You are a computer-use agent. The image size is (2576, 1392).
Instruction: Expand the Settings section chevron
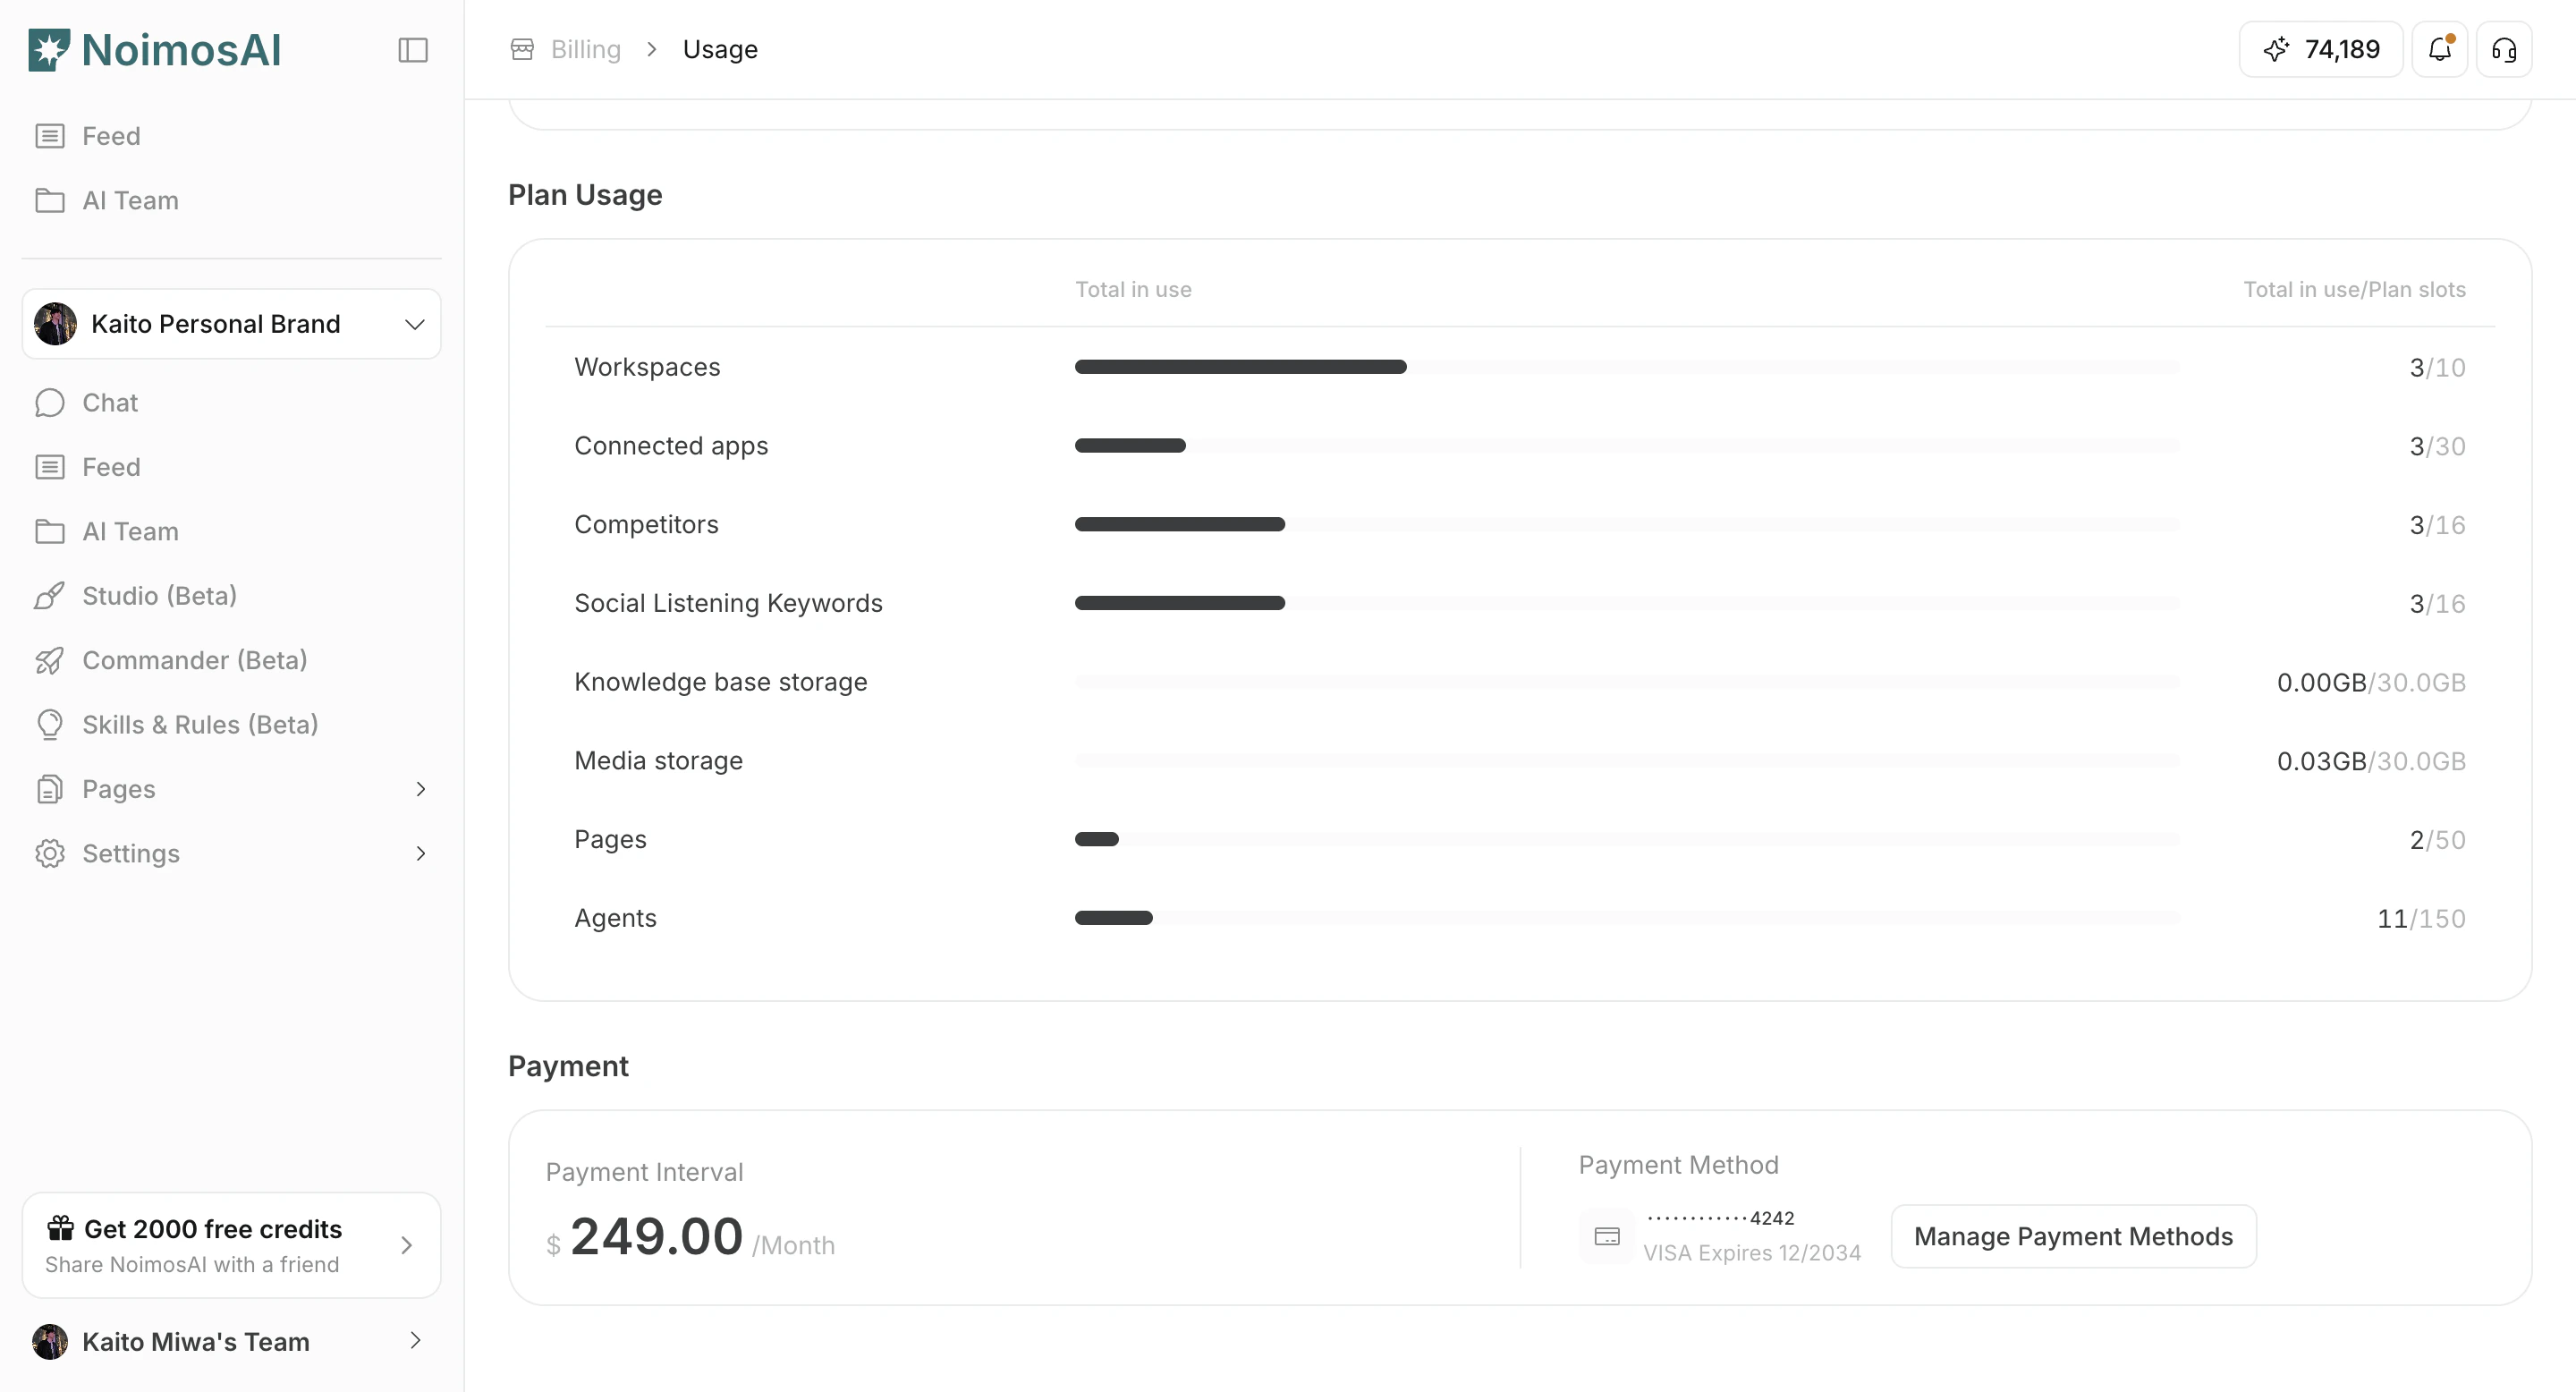coord(421,853)
